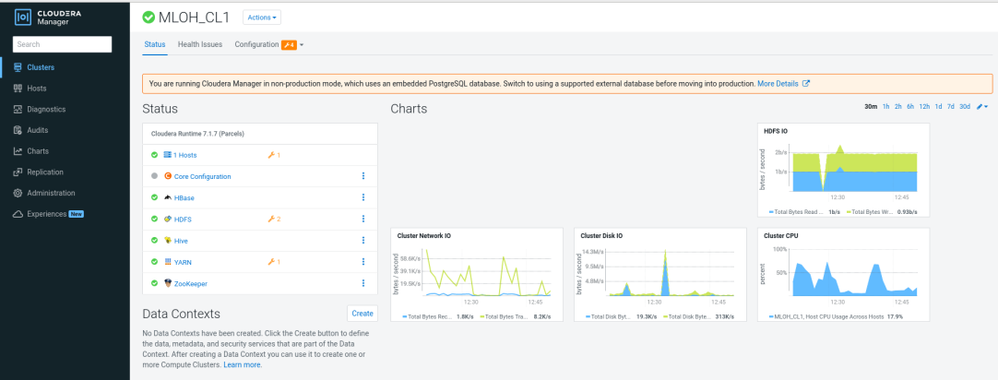
Task: Open Replication in the sidebar
Action: coord(45,172)
